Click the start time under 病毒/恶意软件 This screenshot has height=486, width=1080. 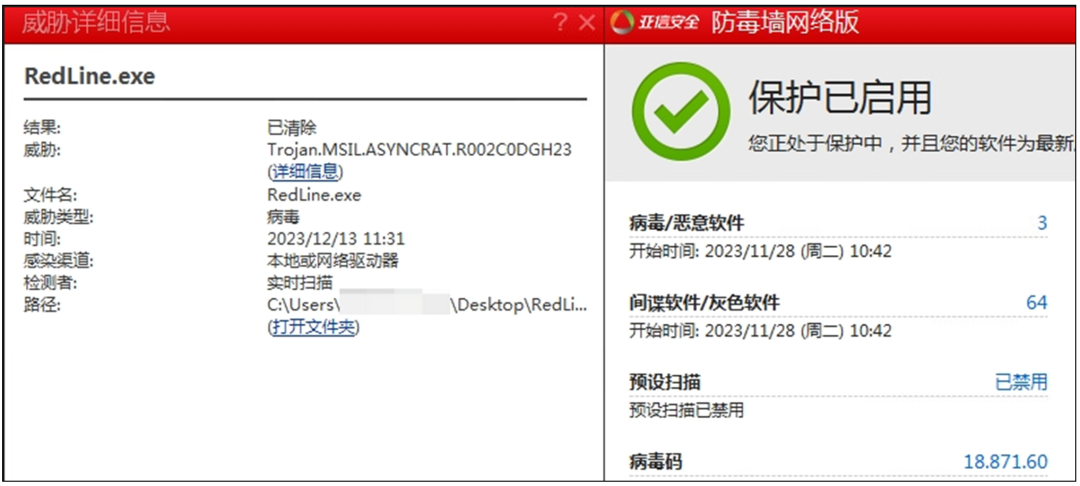[x=760, y=251]
